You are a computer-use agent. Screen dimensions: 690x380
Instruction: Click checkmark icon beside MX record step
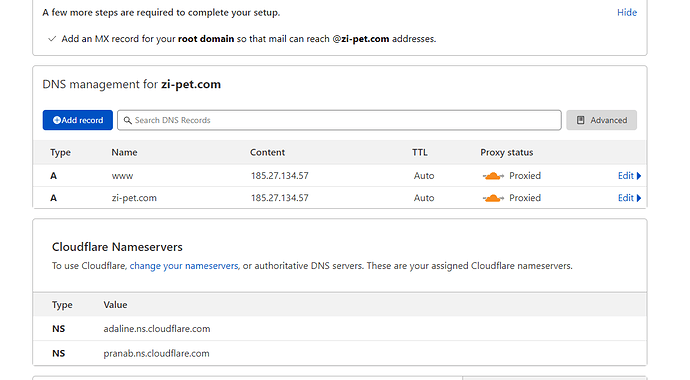click(x=52, y=39)
